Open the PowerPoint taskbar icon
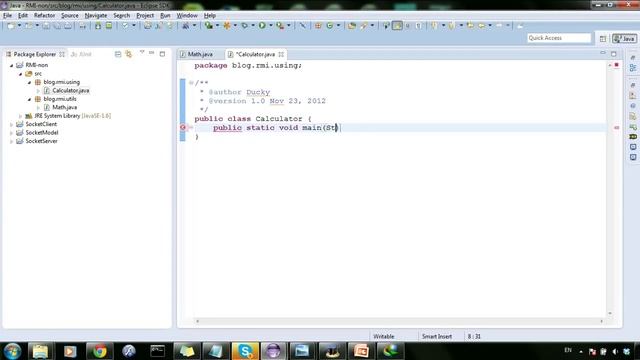The height and width of the screenshot is (360, 640). [361, 351]
